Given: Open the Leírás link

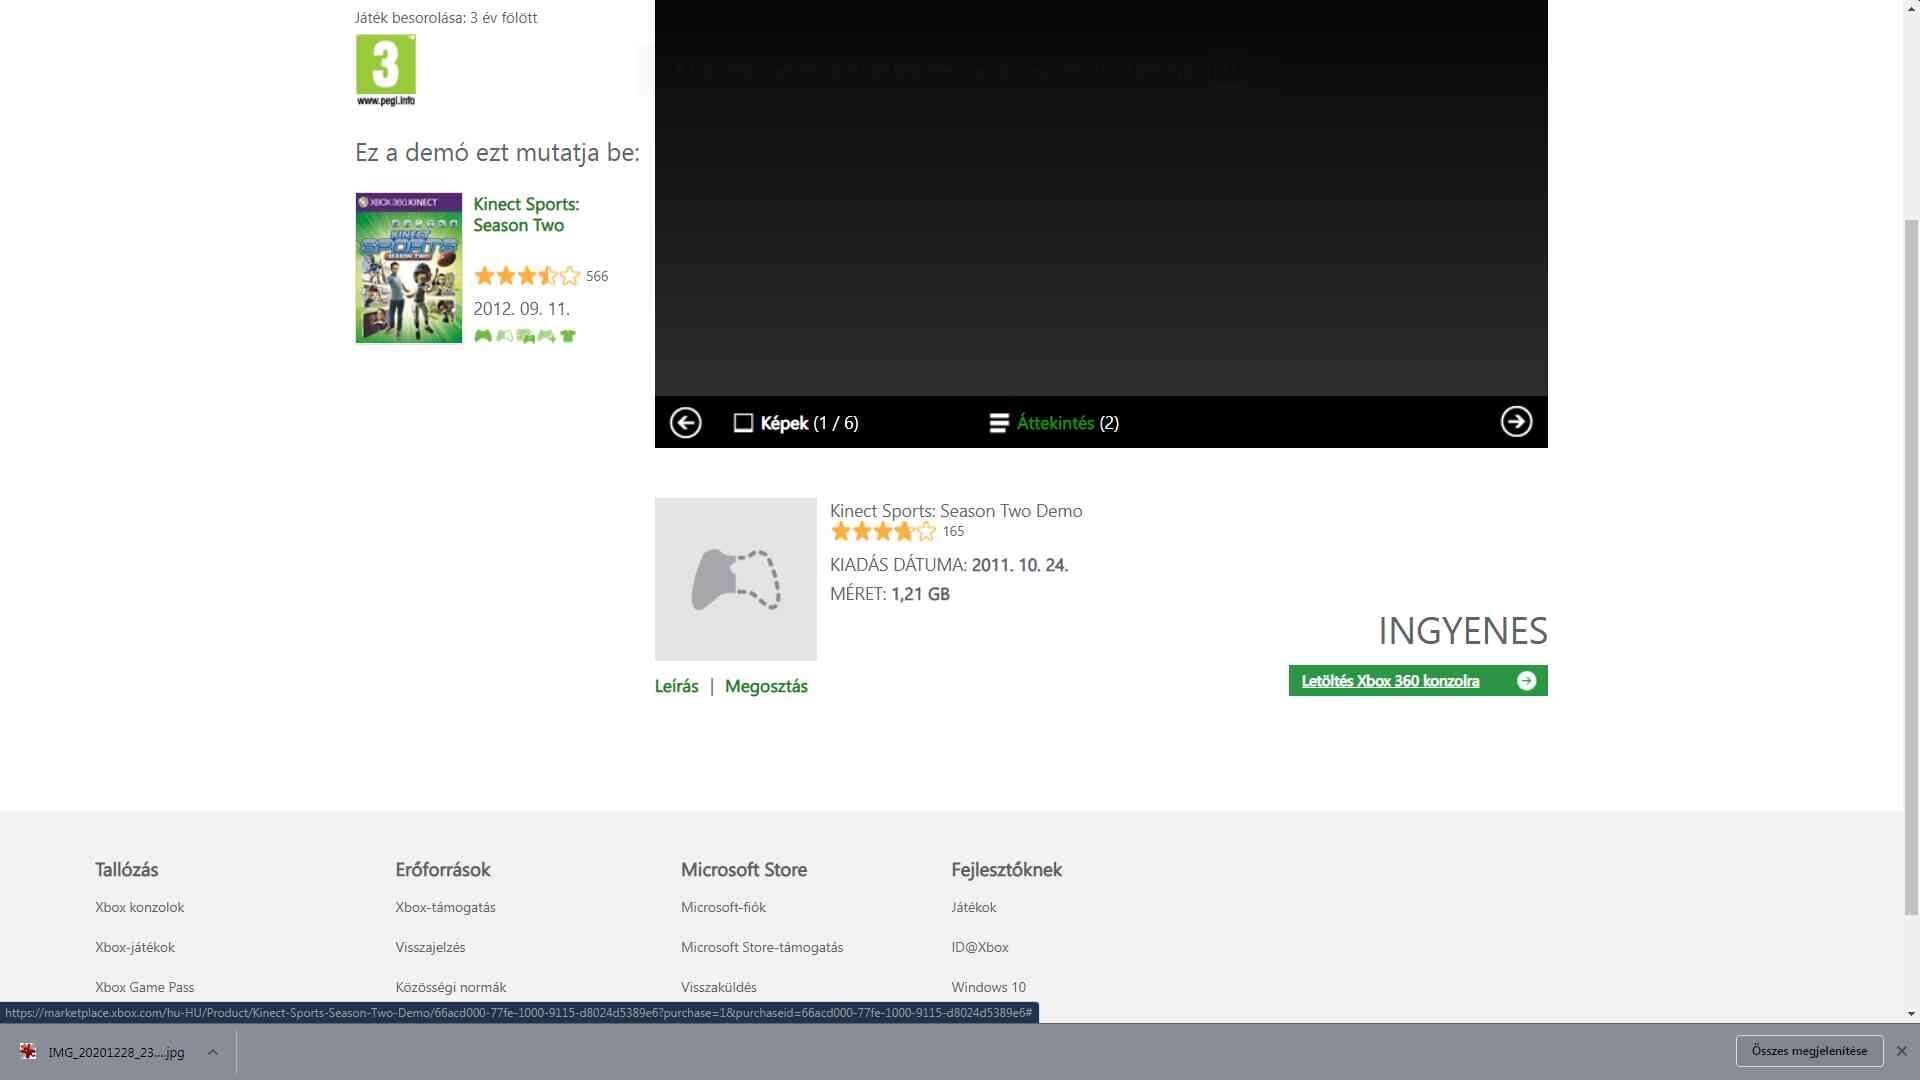Looking at the screenshot, I should pos(676,686).
